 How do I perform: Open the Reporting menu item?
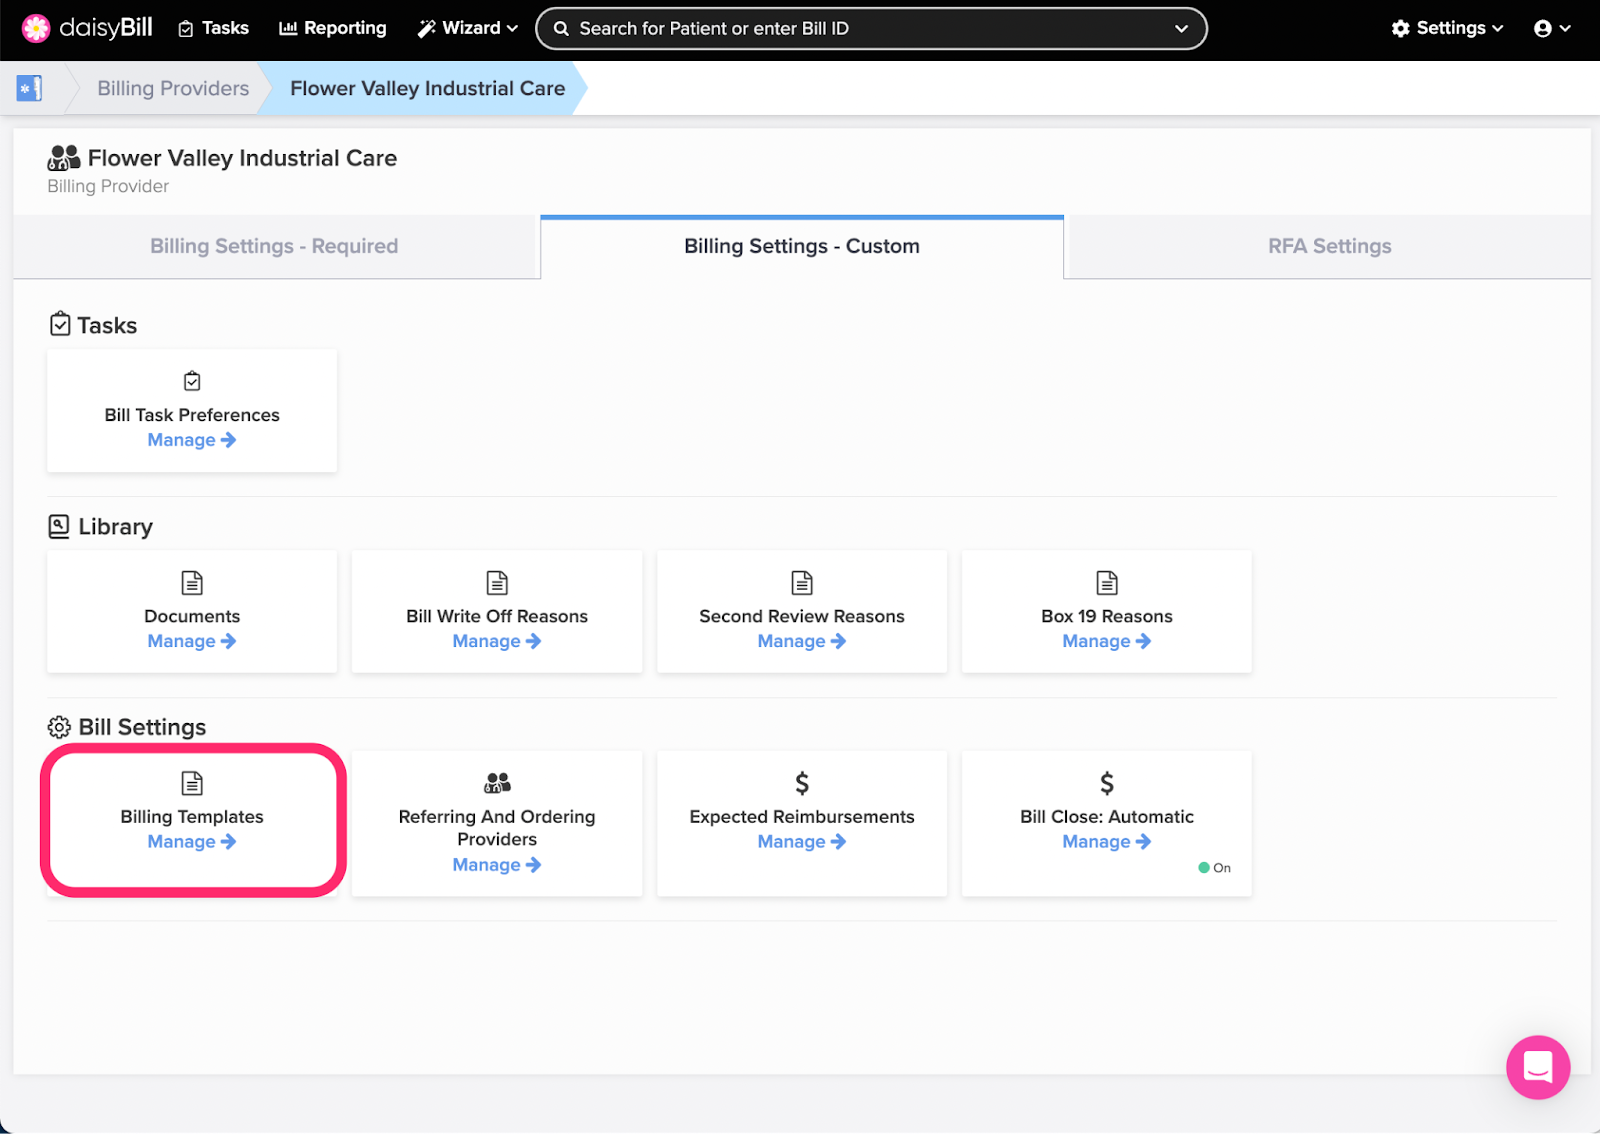pos(332,28)
